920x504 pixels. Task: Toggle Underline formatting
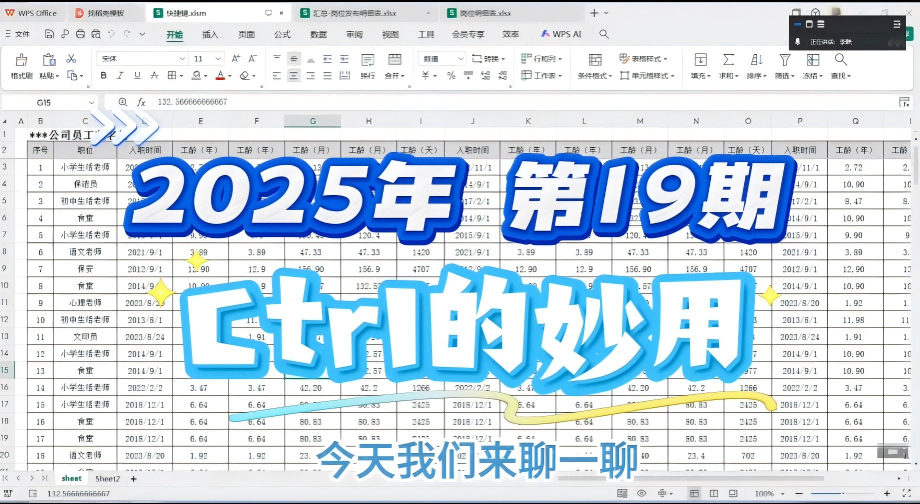[x=137, y=75]
